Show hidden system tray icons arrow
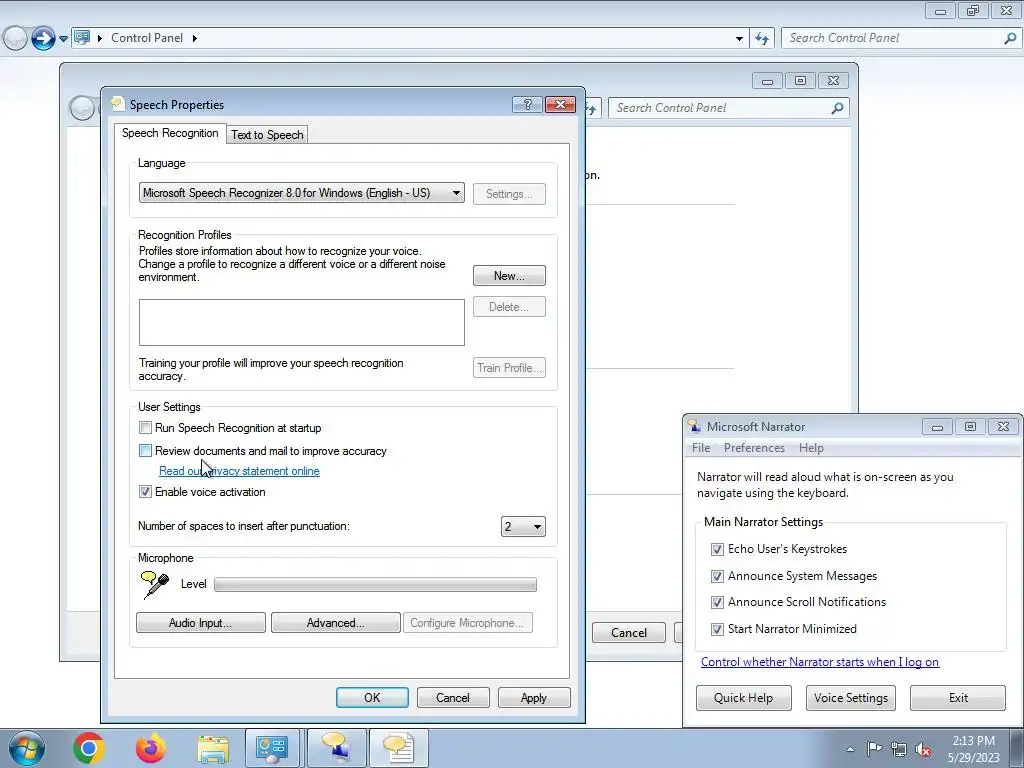Screen dimensions: 1024x768 (x=850, y=749)
